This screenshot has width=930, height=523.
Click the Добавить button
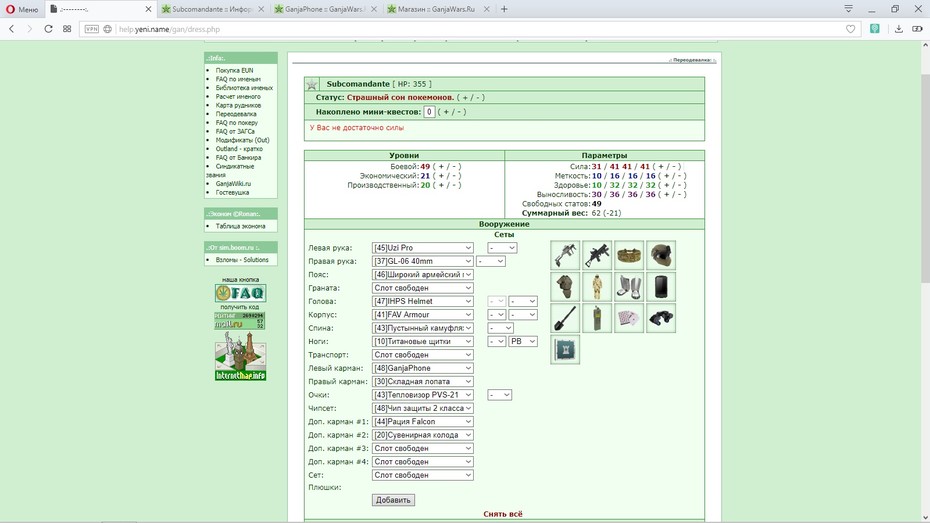393,500
